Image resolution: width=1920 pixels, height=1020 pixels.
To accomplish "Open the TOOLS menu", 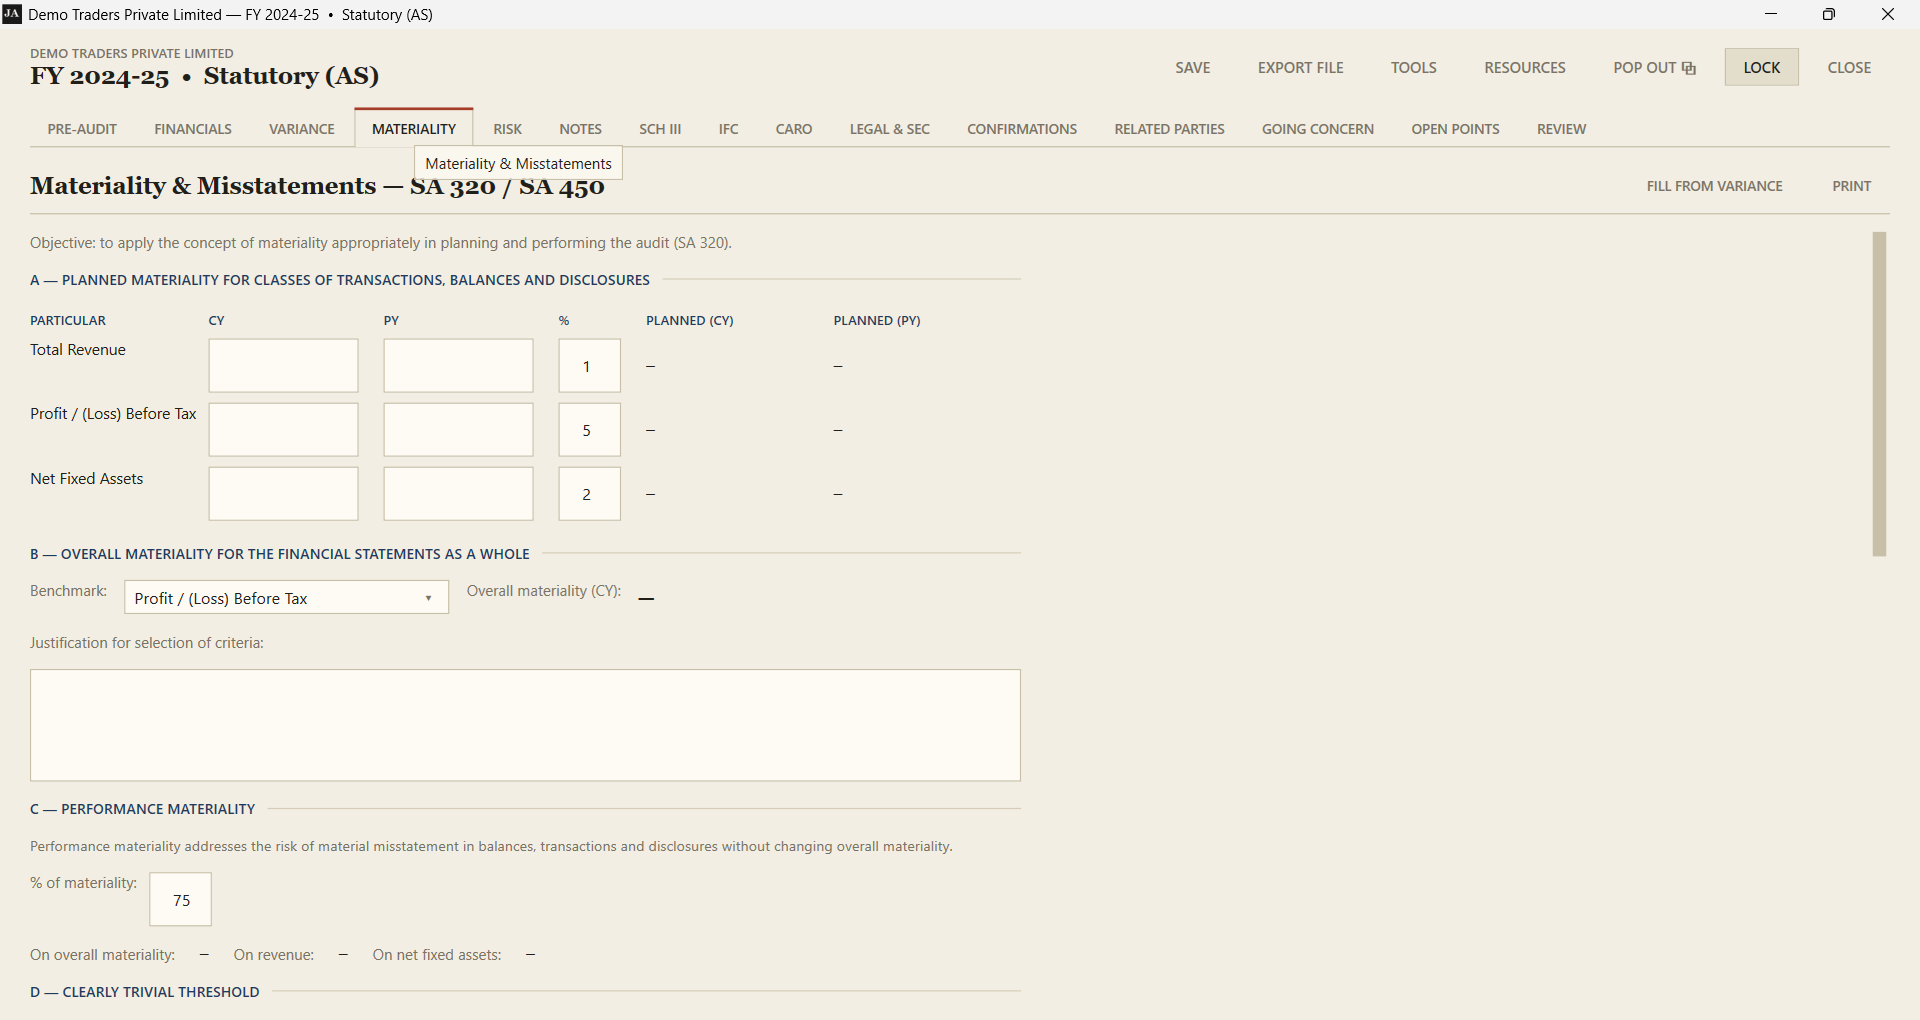I will coord(1414,67).
